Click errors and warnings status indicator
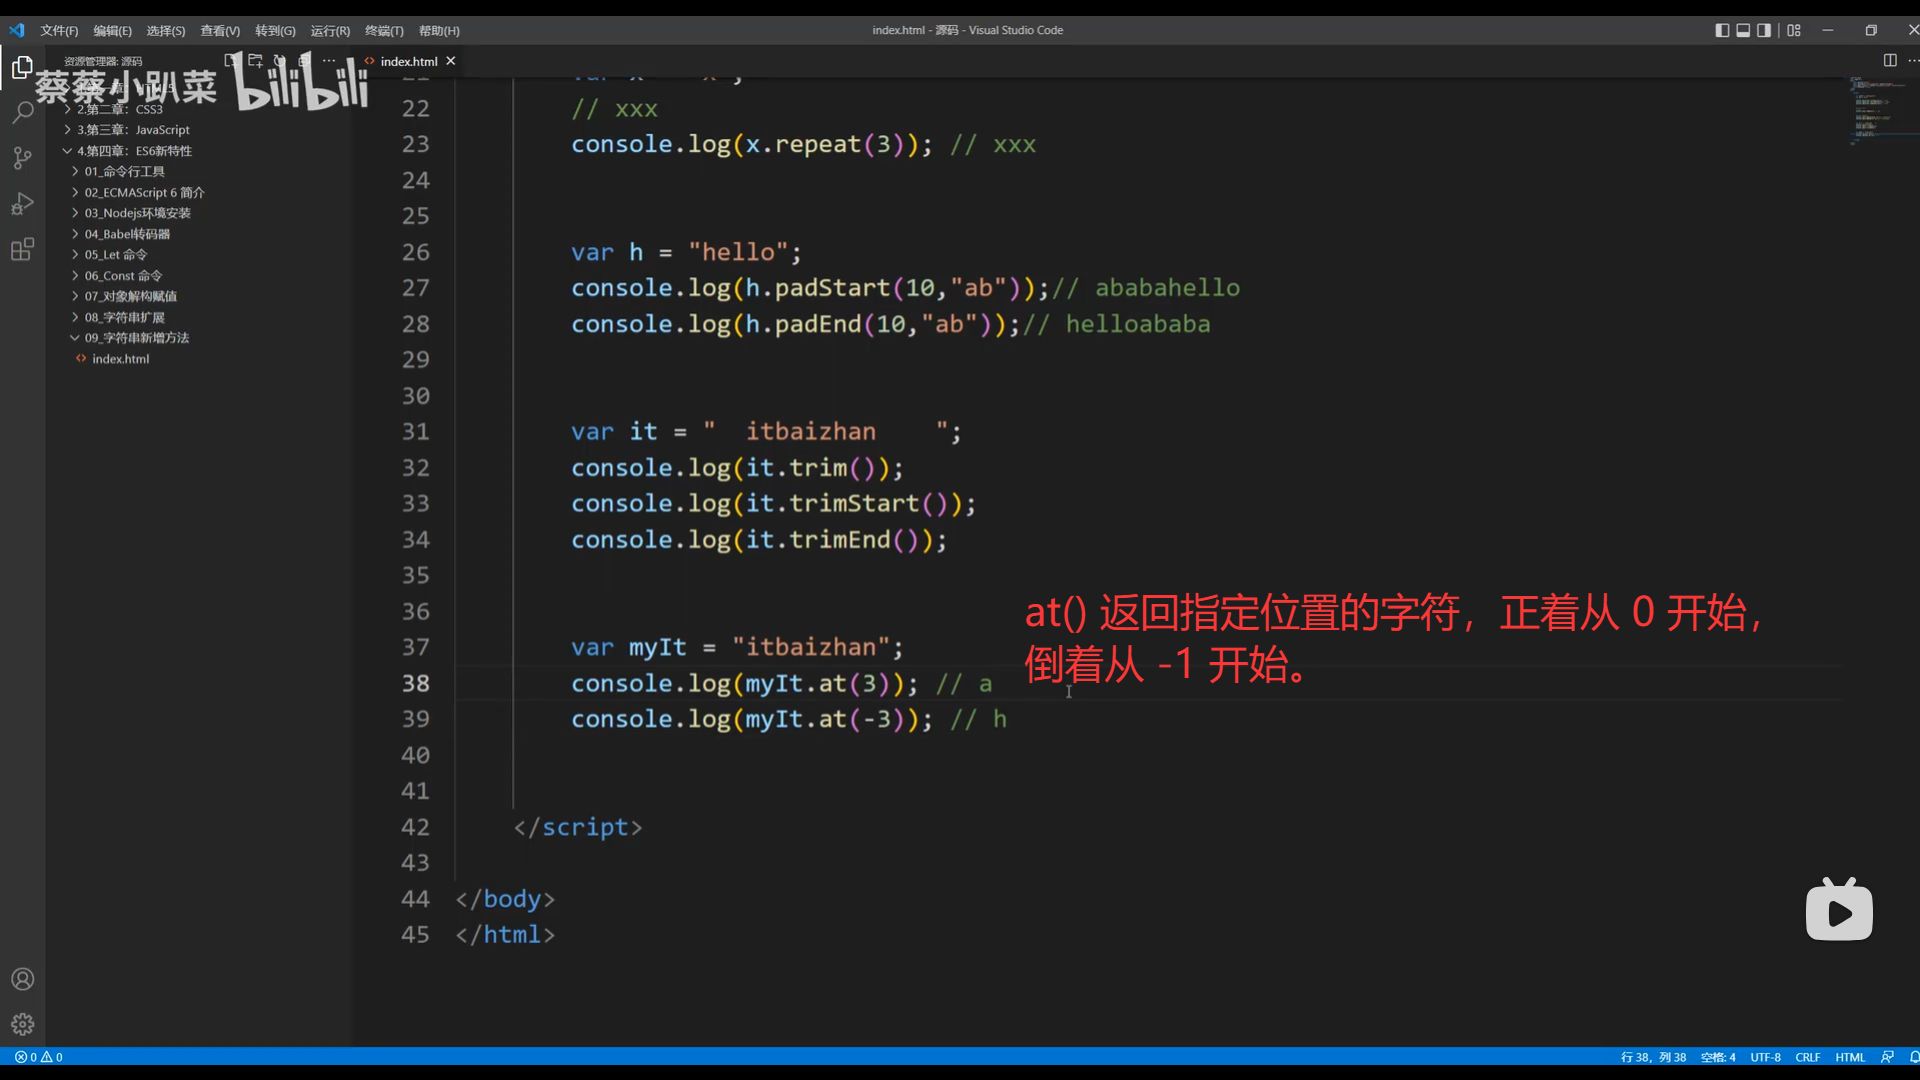Viewport: 1920px width, 1080px height. point(39,1057)
